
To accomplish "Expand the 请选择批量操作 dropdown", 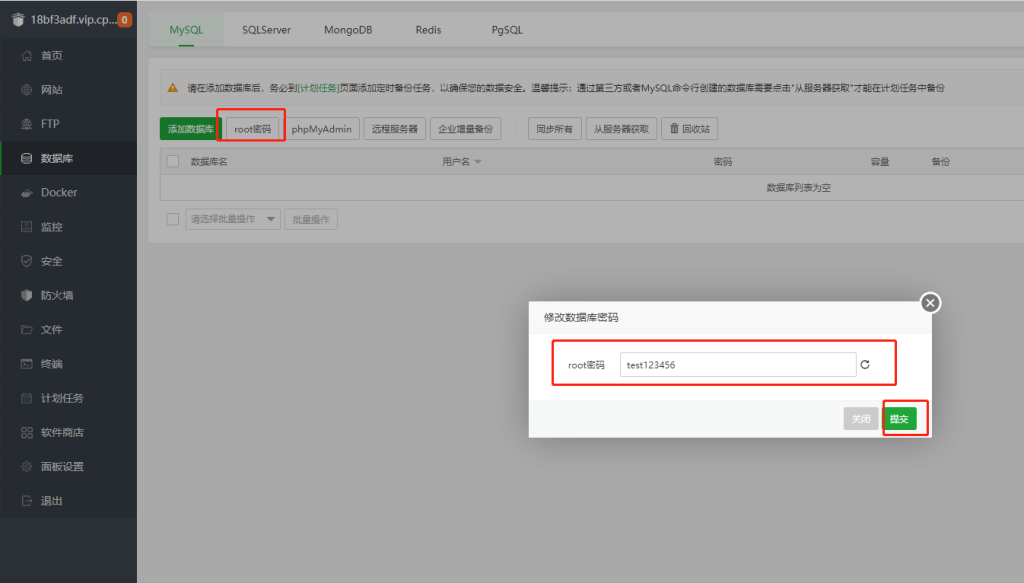I will [233, 220].
